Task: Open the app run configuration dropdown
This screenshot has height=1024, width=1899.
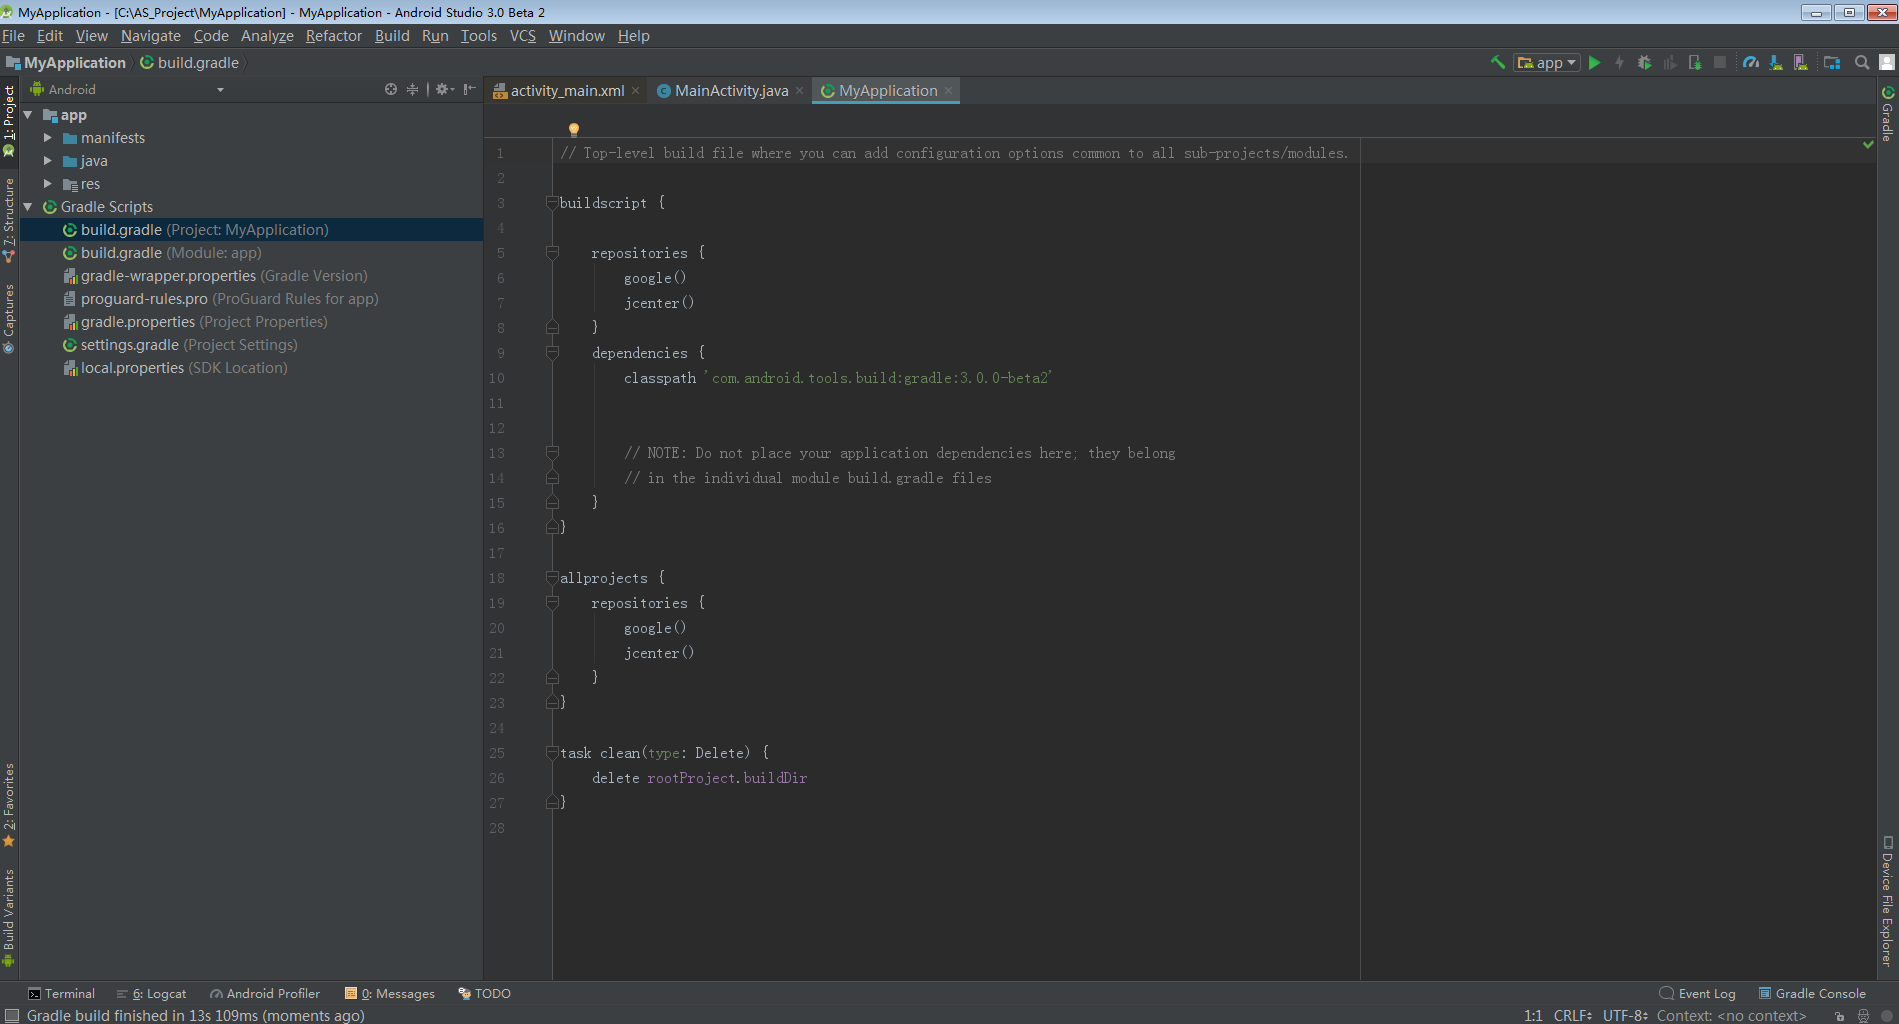Action: 1547,62
